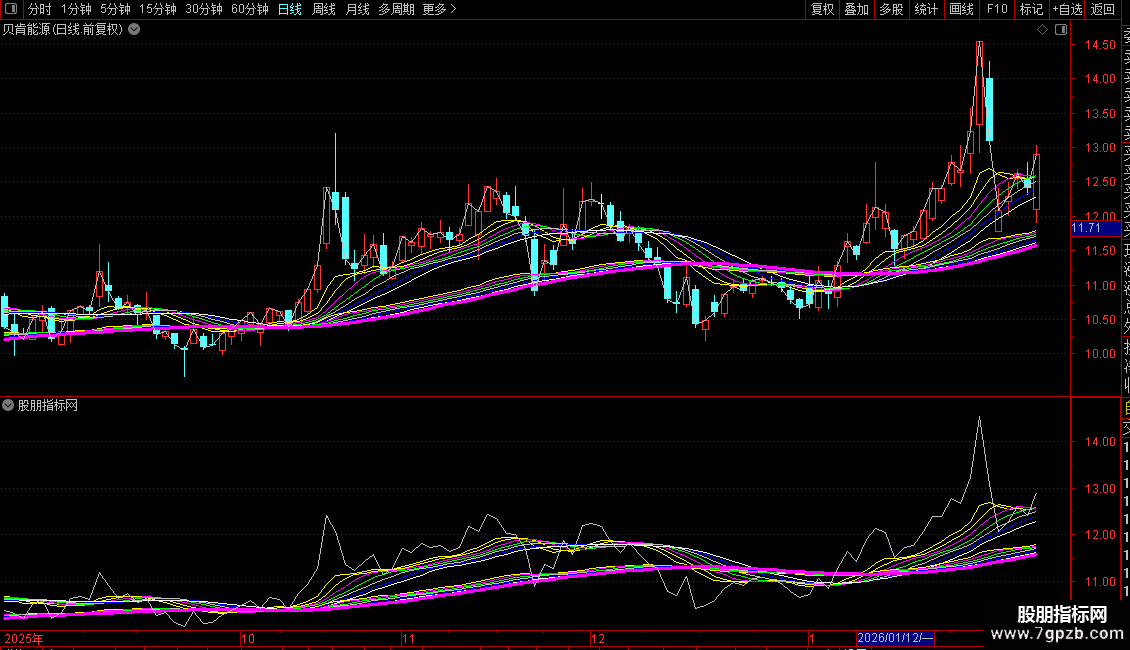The image size is (1130, 650).
Task: Open the 多股 multi-stock view
Action: tap(891, 9)
